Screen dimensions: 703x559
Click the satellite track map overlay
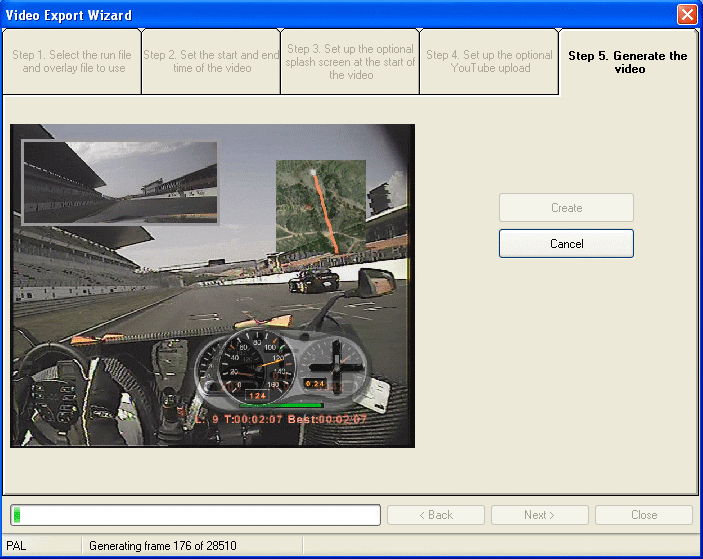point(320,207)
